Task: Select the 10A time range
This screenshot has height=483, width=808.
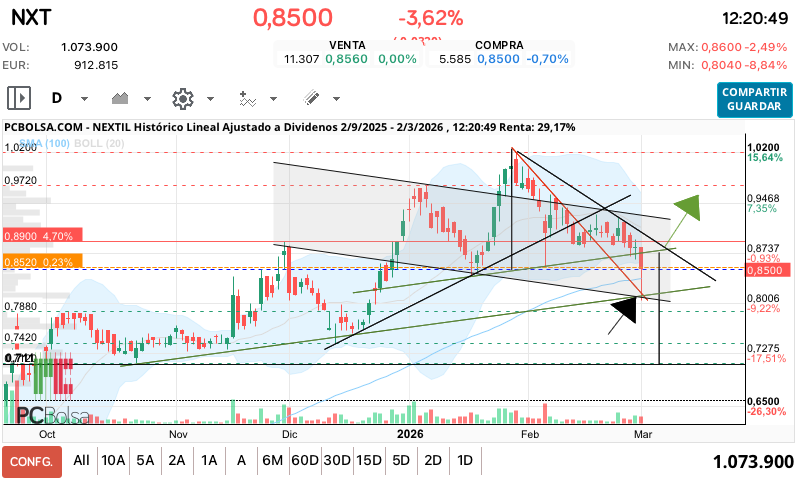Action: (113, 460)
